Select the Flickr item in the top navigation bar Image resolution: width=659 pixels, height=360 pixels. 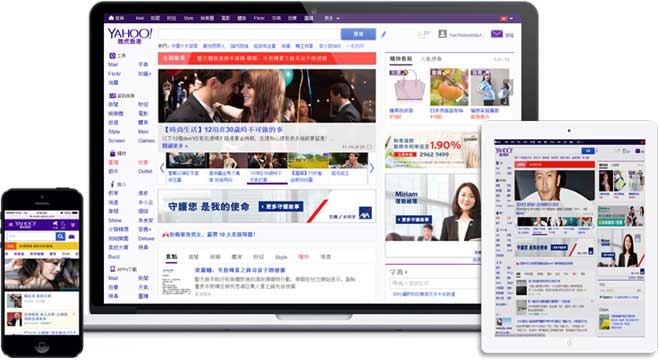[259, 18]
